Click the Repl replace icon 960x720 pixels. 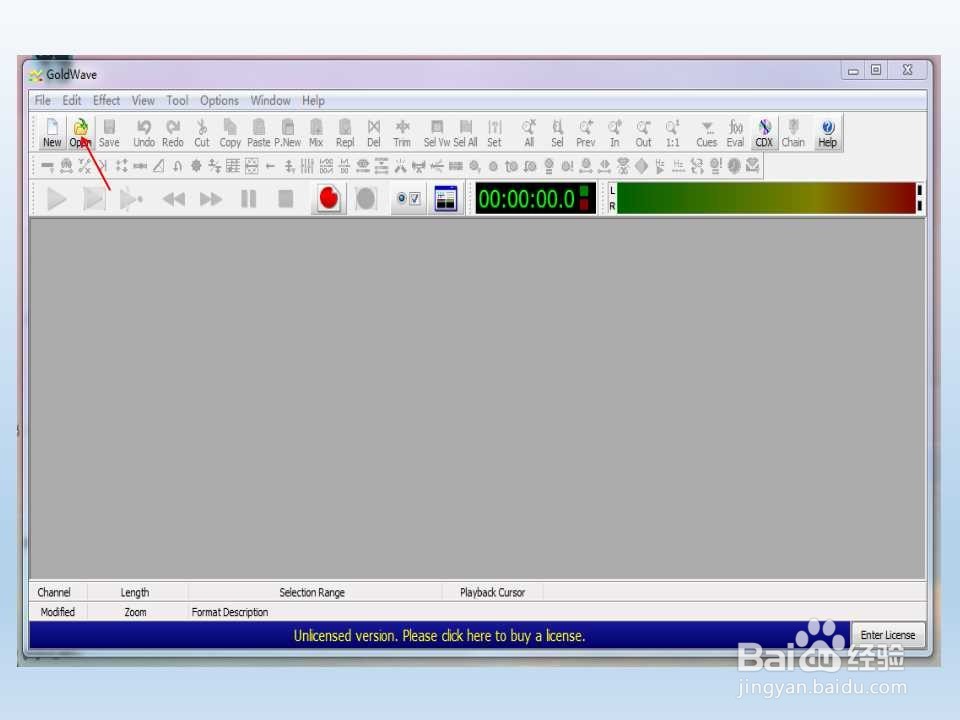[x=345, y=133]
